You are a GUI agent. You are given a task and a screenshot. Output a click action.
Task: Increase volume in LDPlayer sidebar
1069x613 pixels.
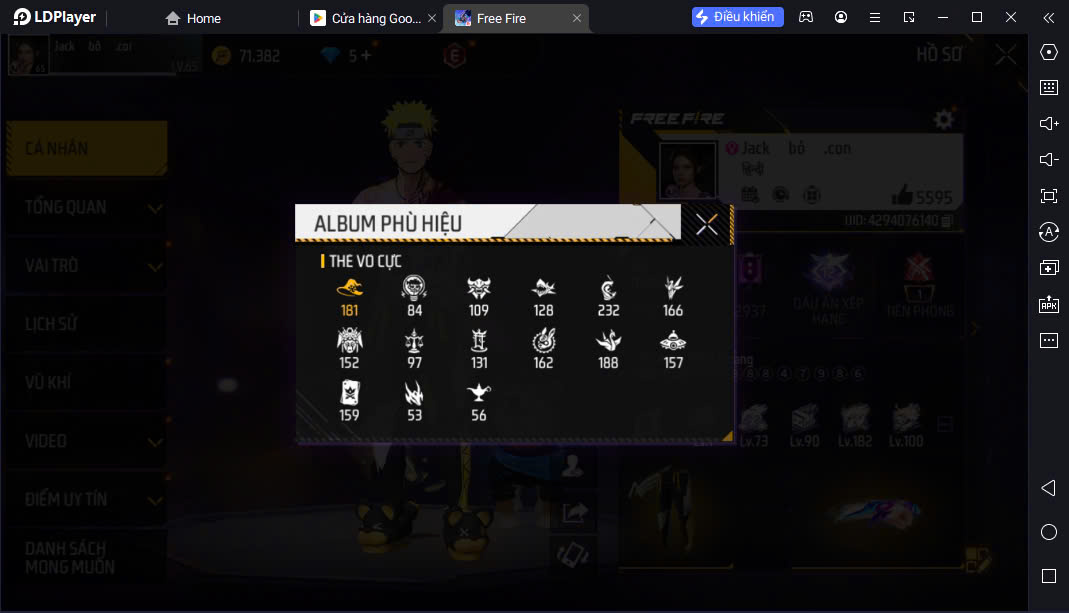tap(1049, 123)
